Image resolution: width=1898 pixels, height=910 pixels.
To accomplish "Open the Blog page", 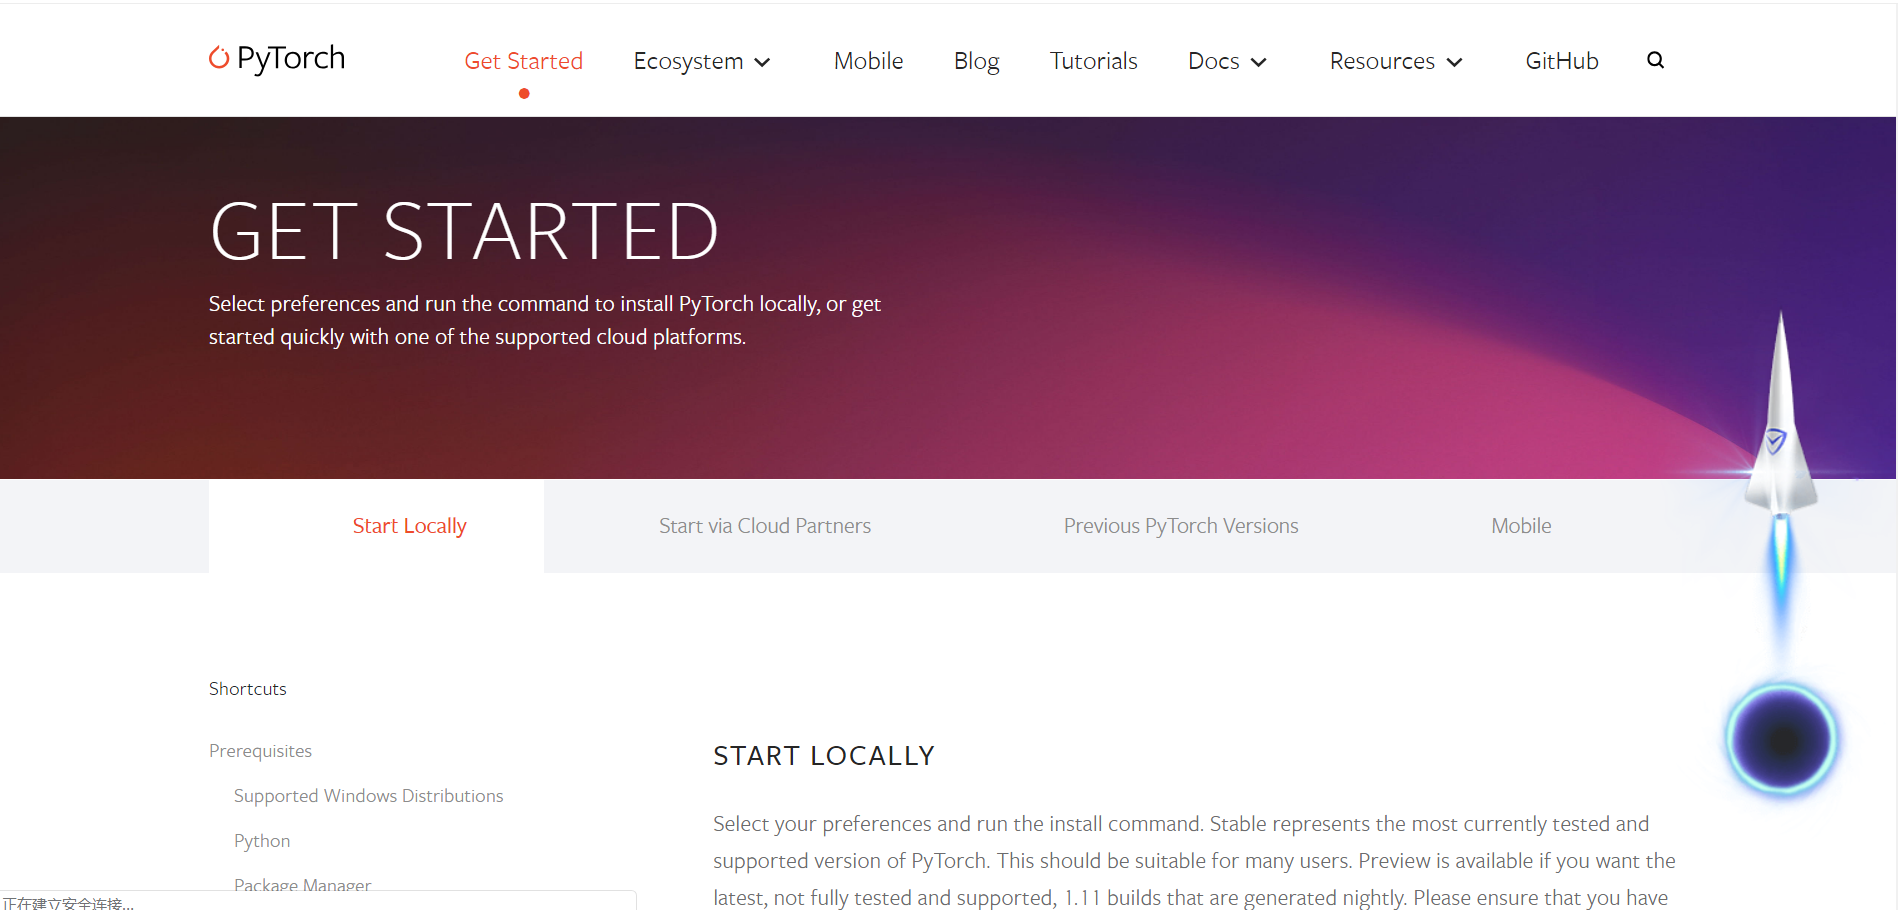I will click(976, 61).
